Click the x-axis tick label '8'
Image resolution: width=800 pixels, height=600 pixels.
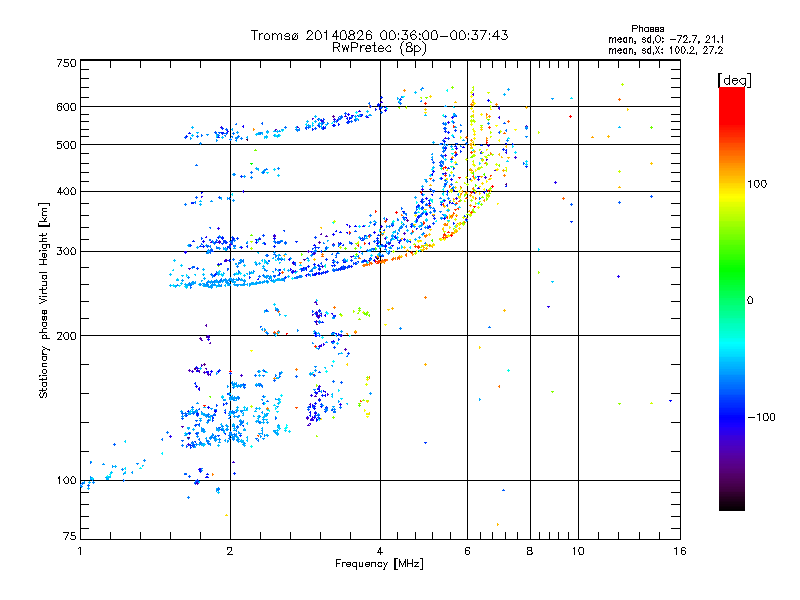tap(530, 551)
